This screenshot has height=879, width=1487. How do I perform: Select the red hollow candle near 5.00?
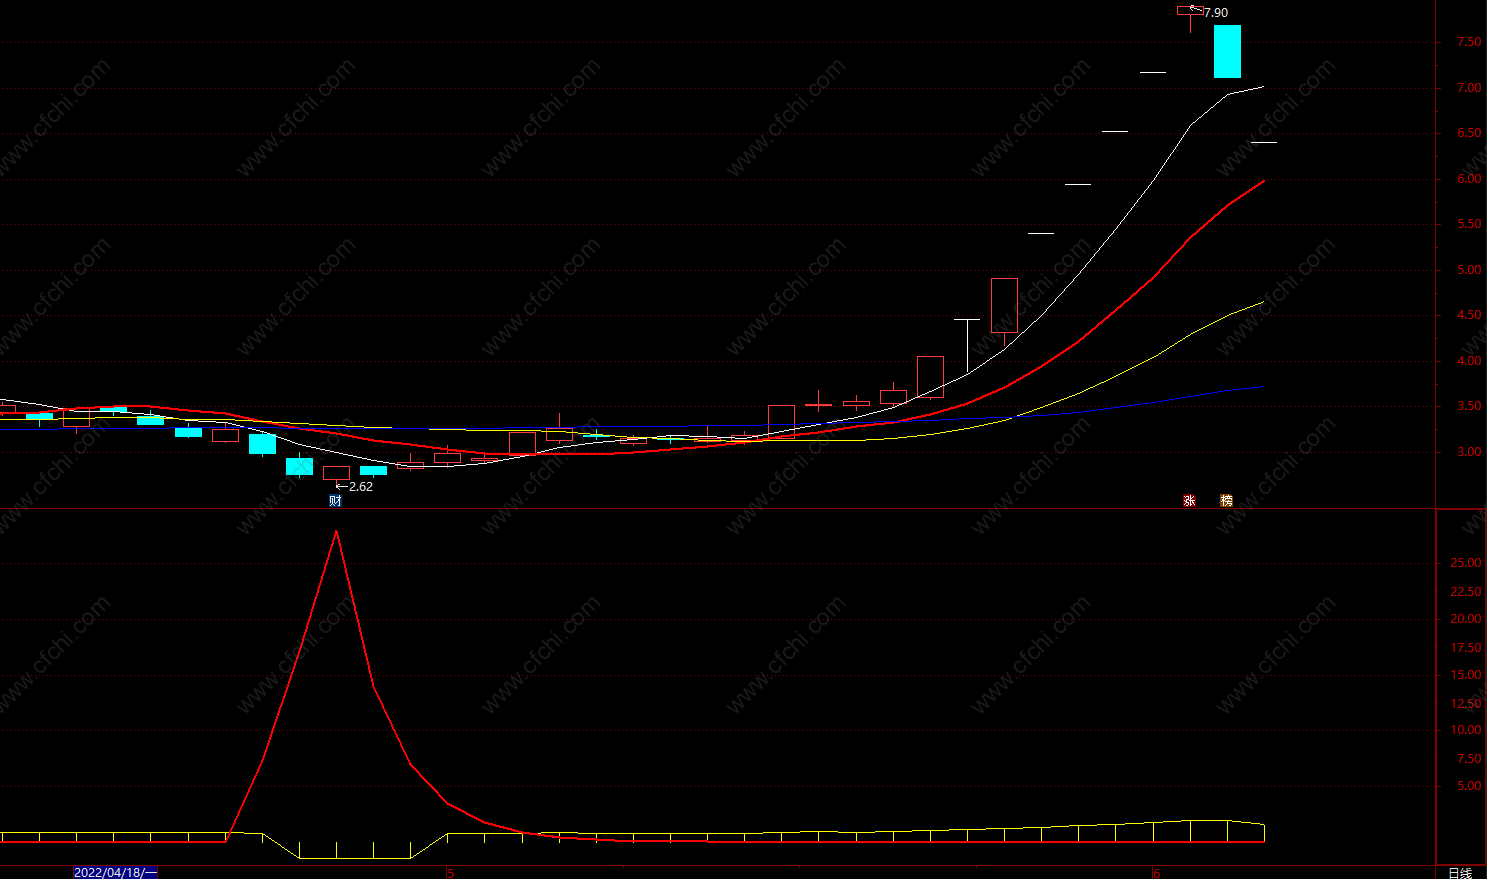pyautogui.click(x=1004, y=306)
